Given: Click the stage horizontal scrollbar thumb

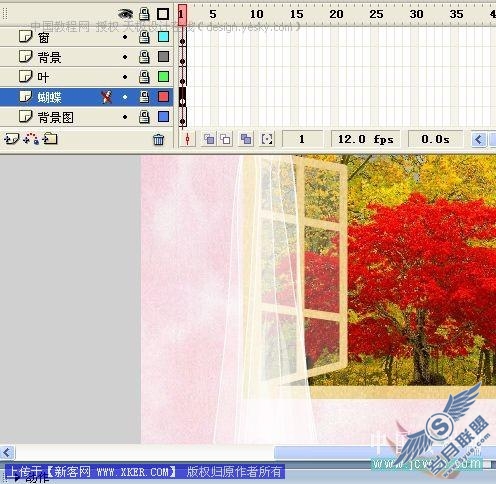Looking at the screenshot, I should tap(385, 453).
